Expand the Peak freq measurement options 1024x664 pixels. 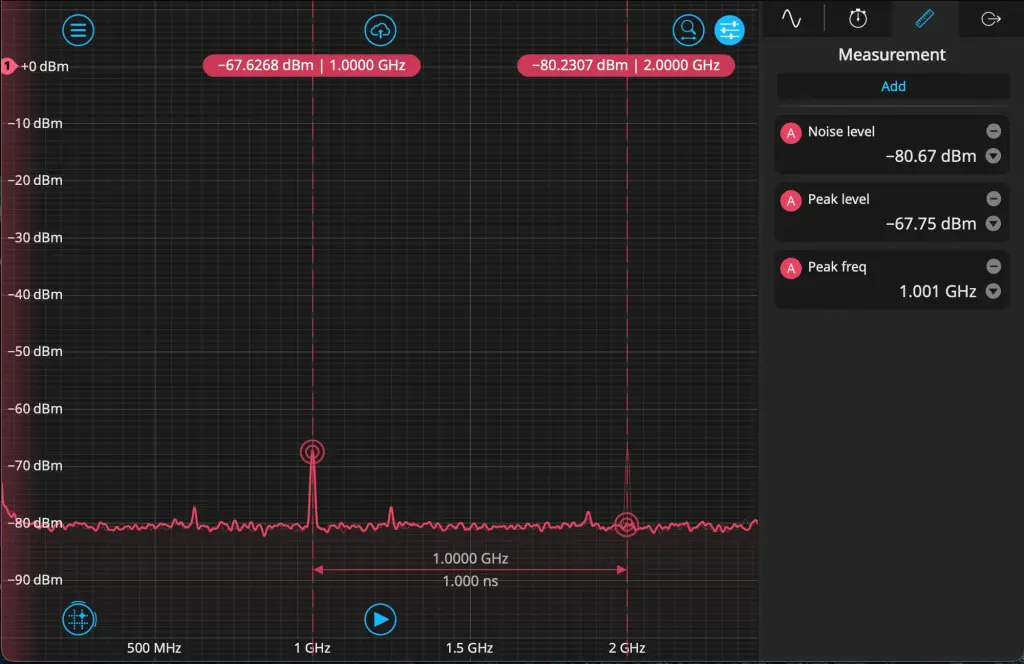pyautogui.click(x=993, y=291)
